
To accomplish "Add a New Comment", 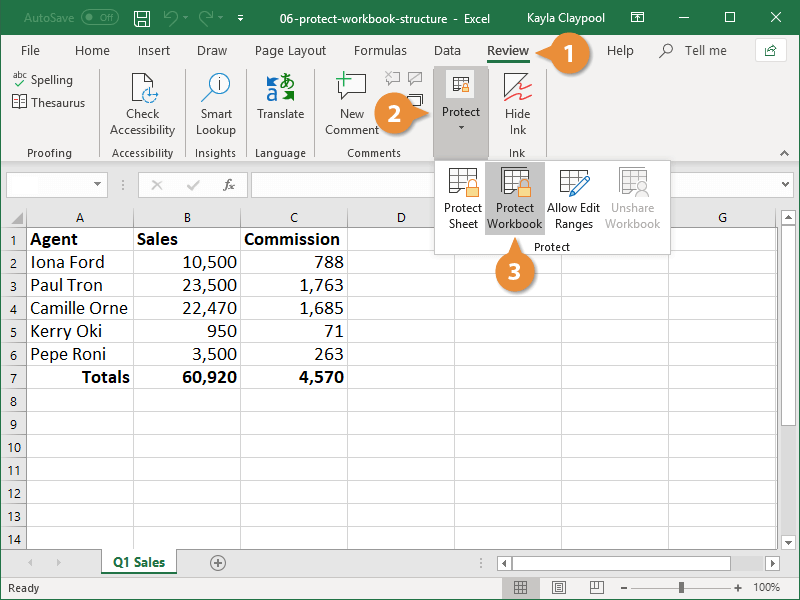I will 352,105.
